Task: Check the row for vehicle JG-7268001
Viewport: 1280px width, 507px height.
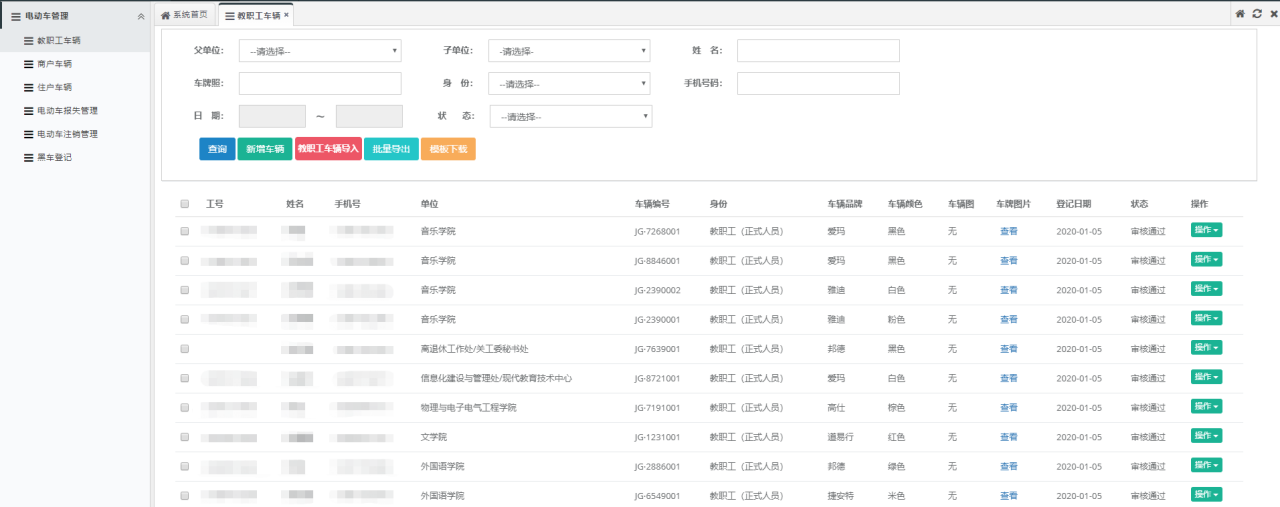Action: pos(185,231)
